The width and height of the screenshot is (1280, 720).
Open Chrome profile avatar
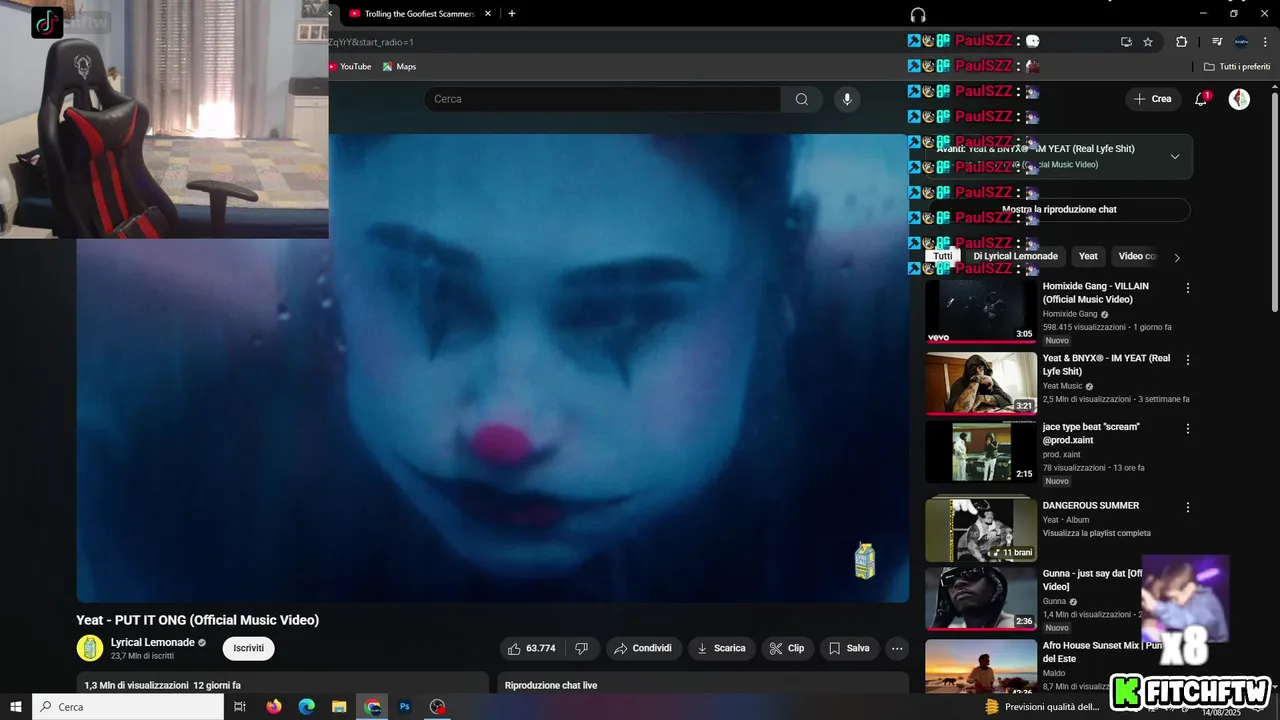(1241, 42)
